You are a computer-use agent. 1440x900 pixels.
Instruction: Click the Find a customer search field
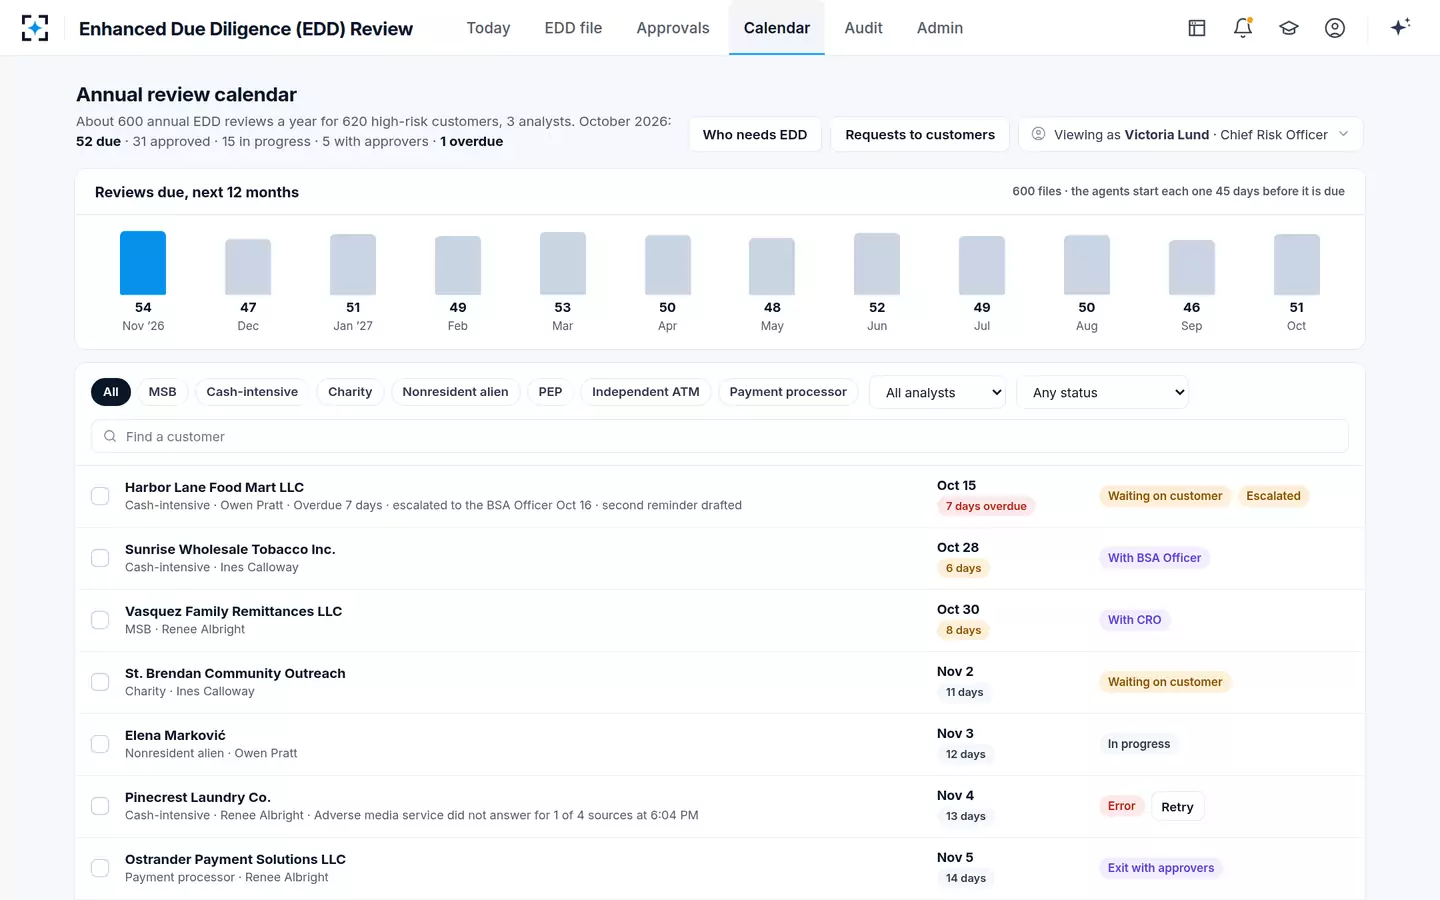pos(720,436)
